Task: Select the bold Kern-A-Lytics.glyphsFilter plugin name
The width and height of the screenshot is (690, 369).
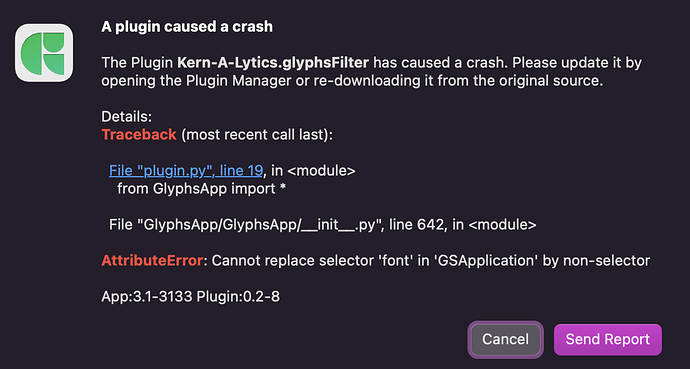Action: [273, 63]
